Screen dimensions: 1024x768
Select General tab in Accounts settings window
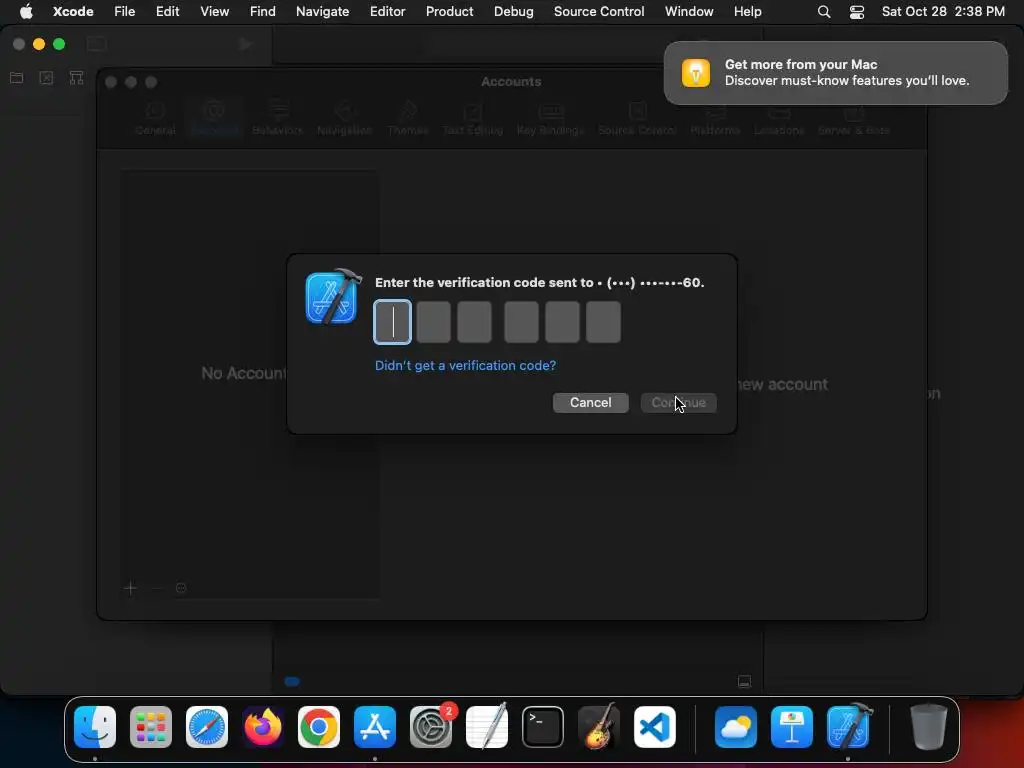(x=155, y=119)
